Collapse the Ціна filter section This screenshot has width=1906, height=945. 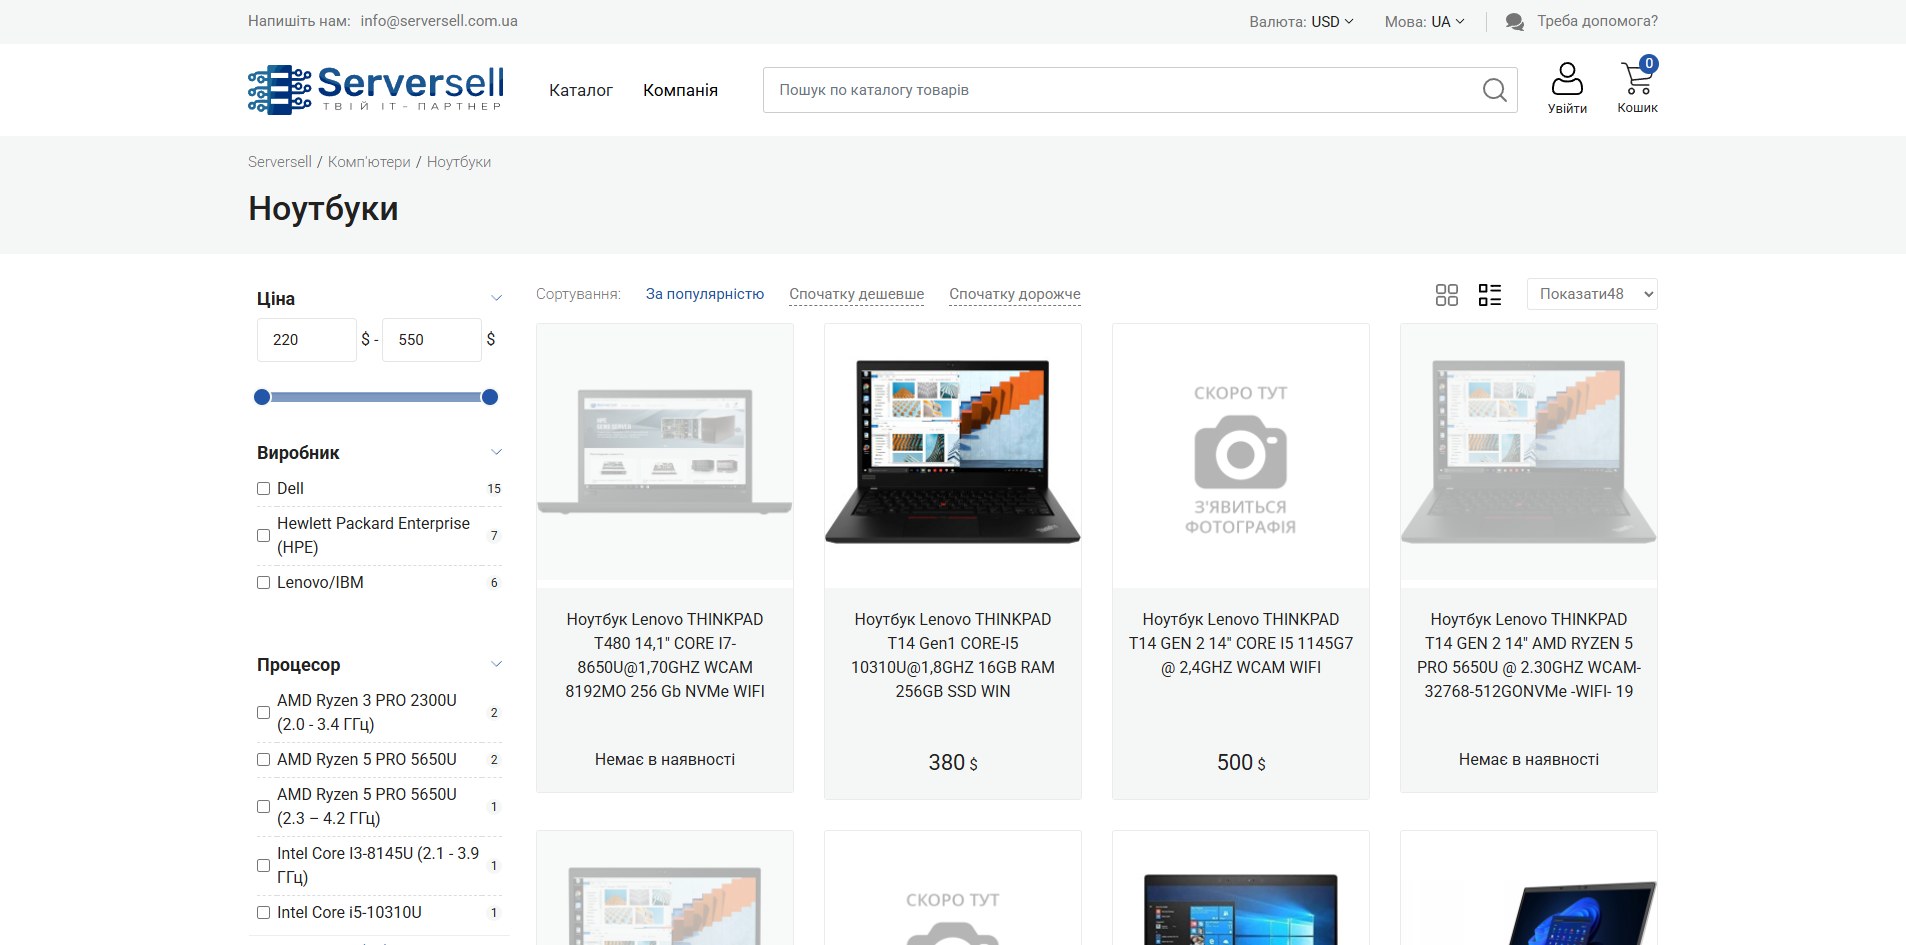tap(496, 299)
